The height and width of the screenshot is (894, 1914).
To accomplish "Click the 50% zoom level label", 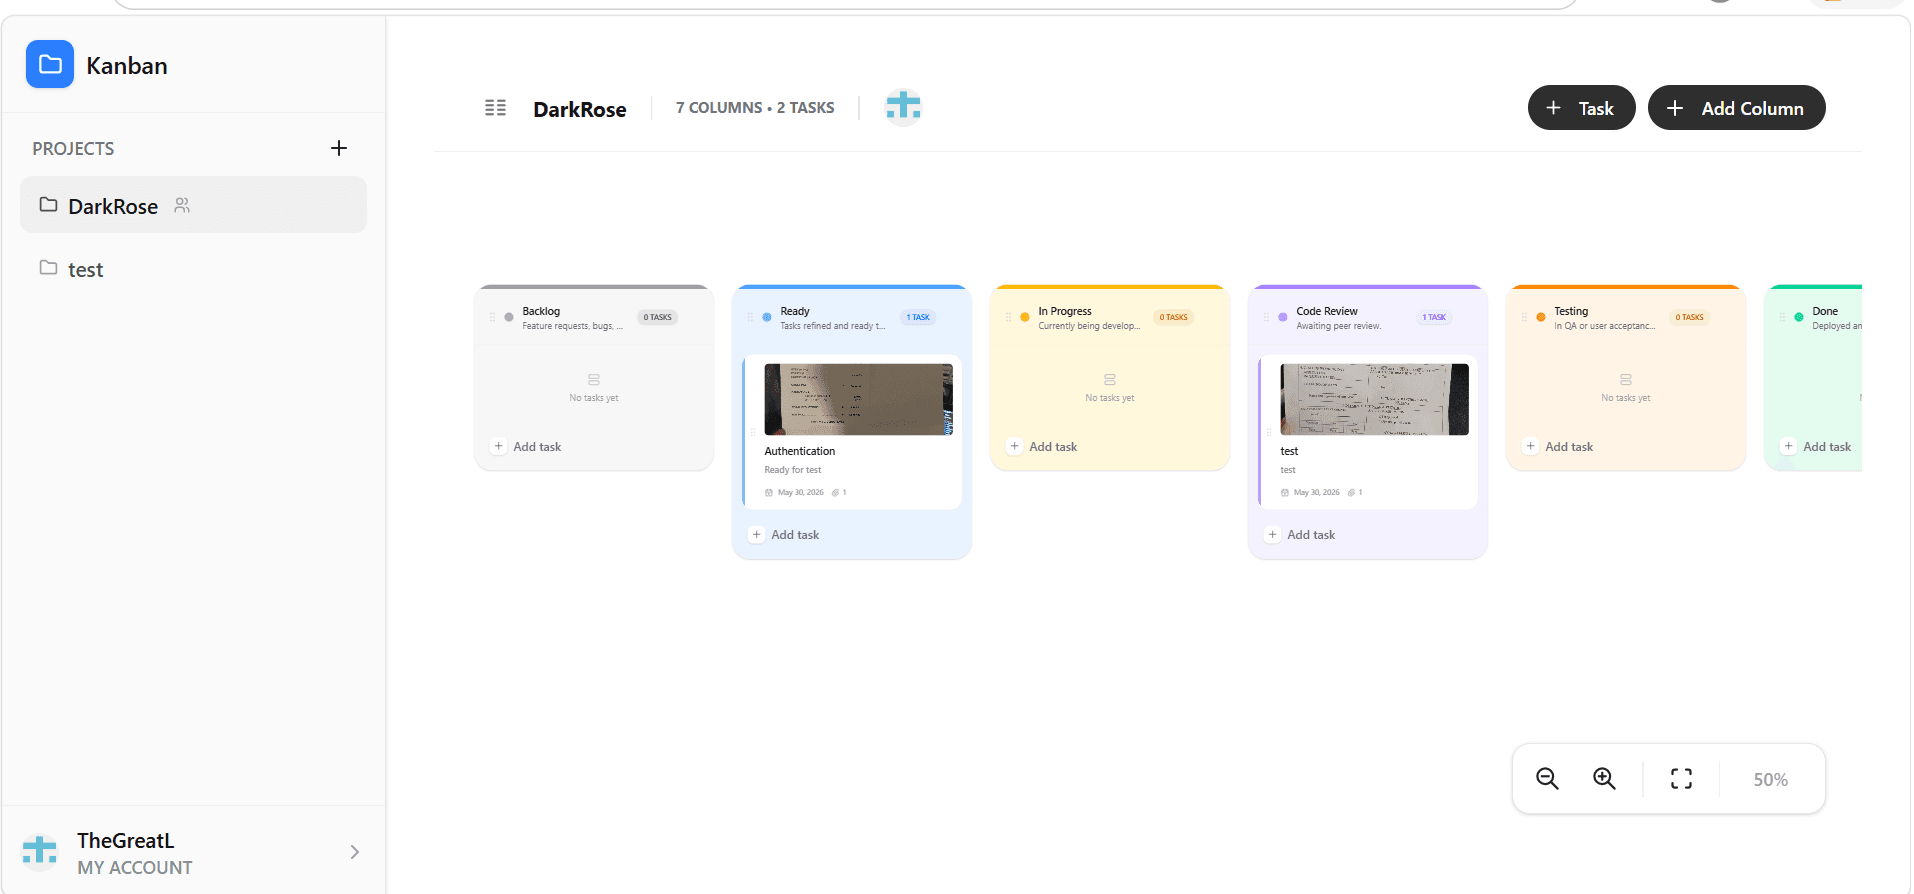I will coord(1770,779).
